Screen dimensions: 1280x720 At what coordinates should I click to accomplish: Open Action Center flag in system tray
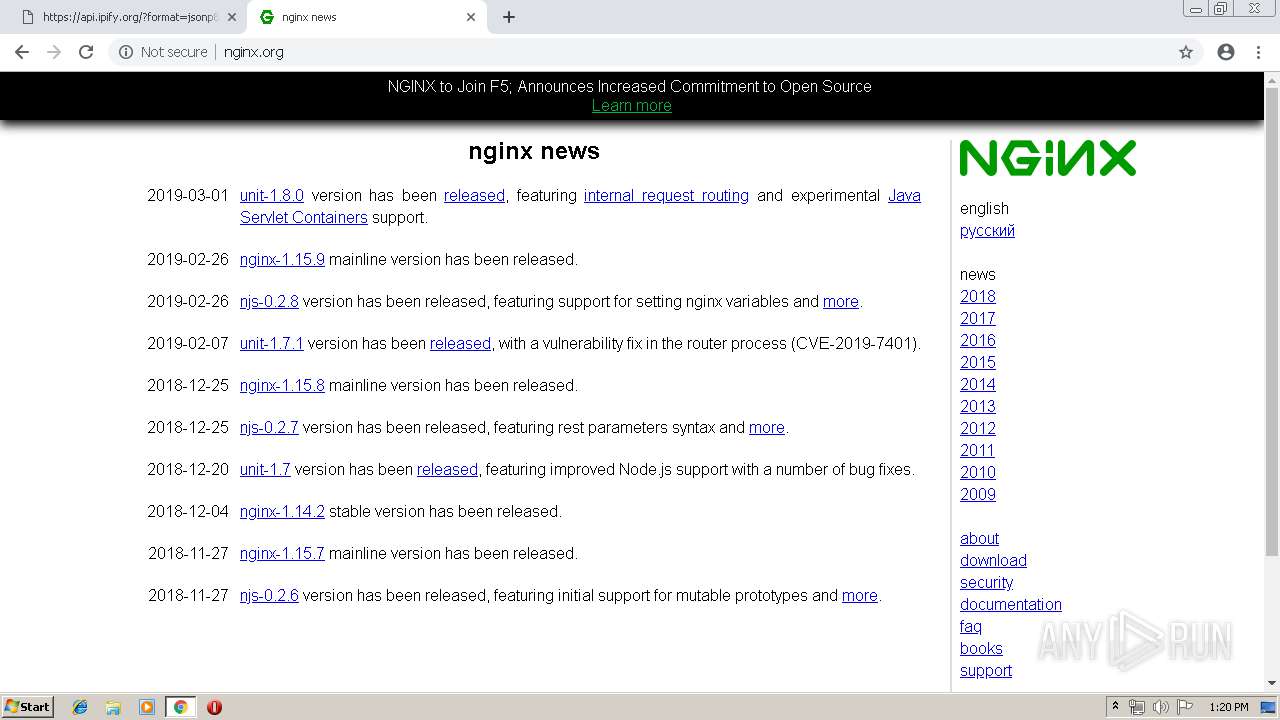tap(1185, 707)
